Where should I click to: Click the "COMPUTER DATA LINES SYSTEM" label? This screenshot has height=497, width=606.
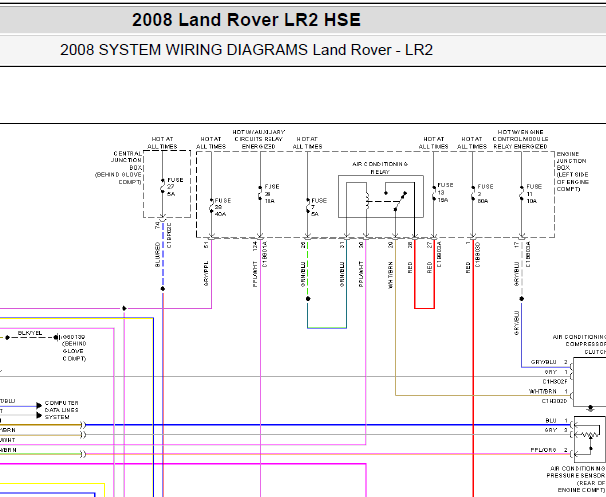tap(61, 410)
